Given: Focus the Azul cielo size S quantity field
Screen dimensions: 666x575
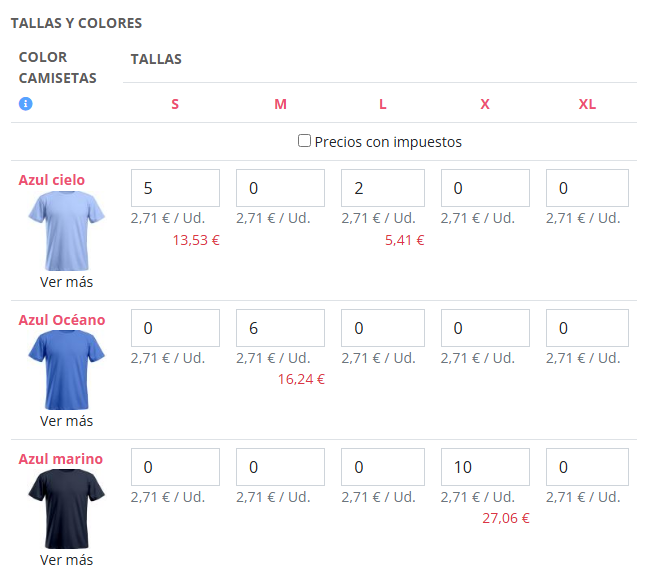Looking at the screenshot, I should pos(175,188).
